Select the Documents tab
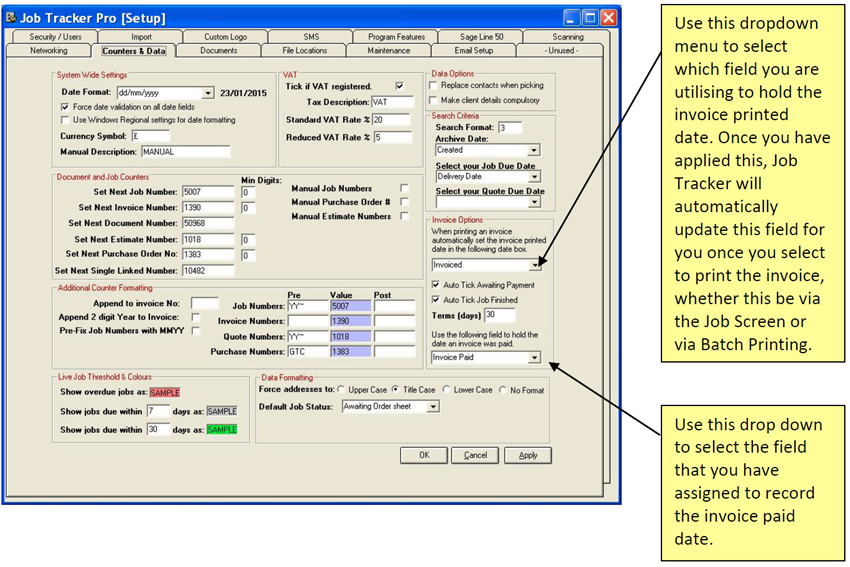This screenshot has height=567, width=850. tap(218, 50)
